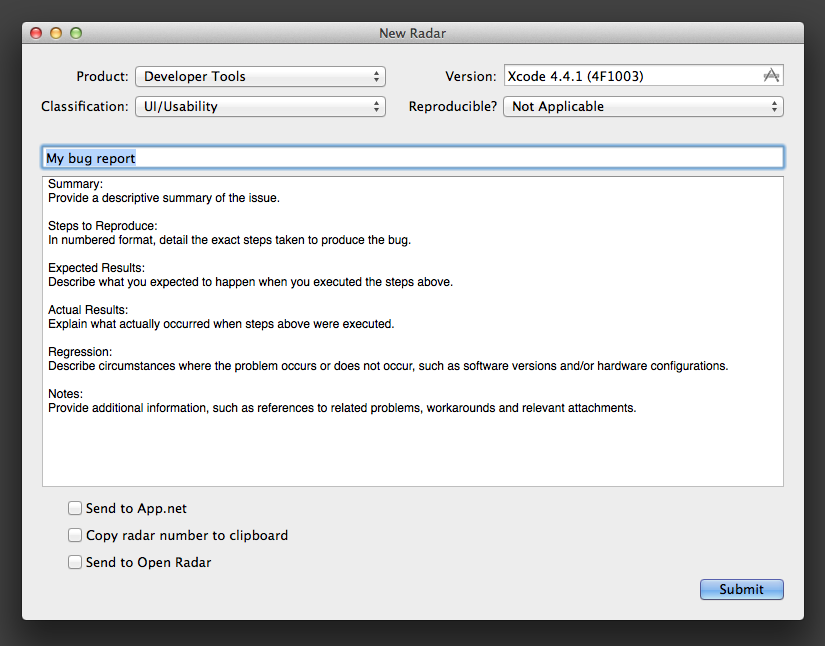Zoom the New Radar window with the green button

[x=76, y=33]
